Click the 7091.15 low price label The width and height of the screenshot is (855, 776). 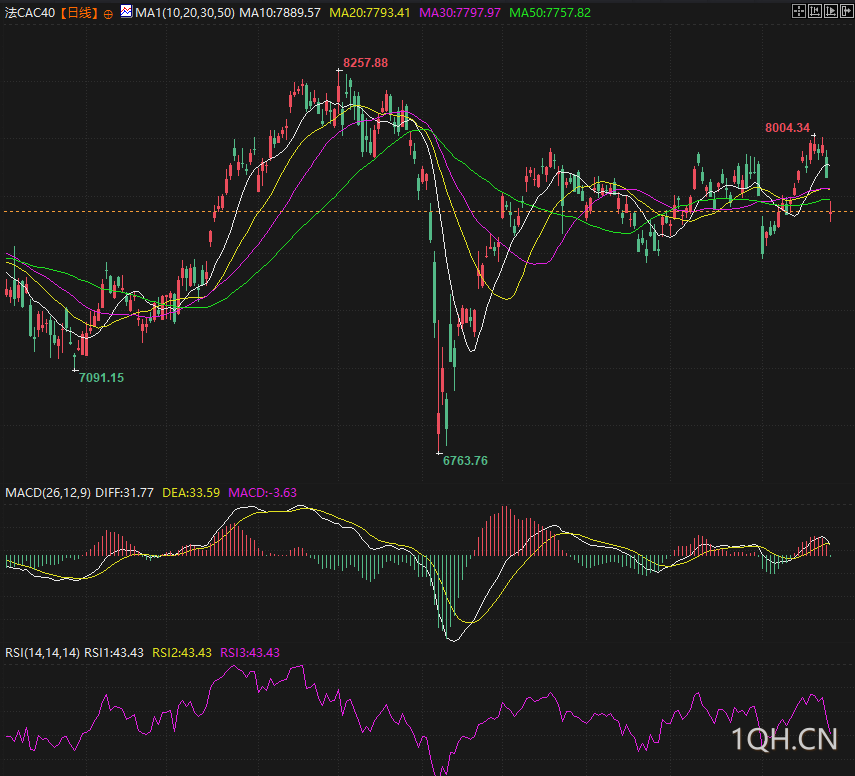[x=101, y=377]
